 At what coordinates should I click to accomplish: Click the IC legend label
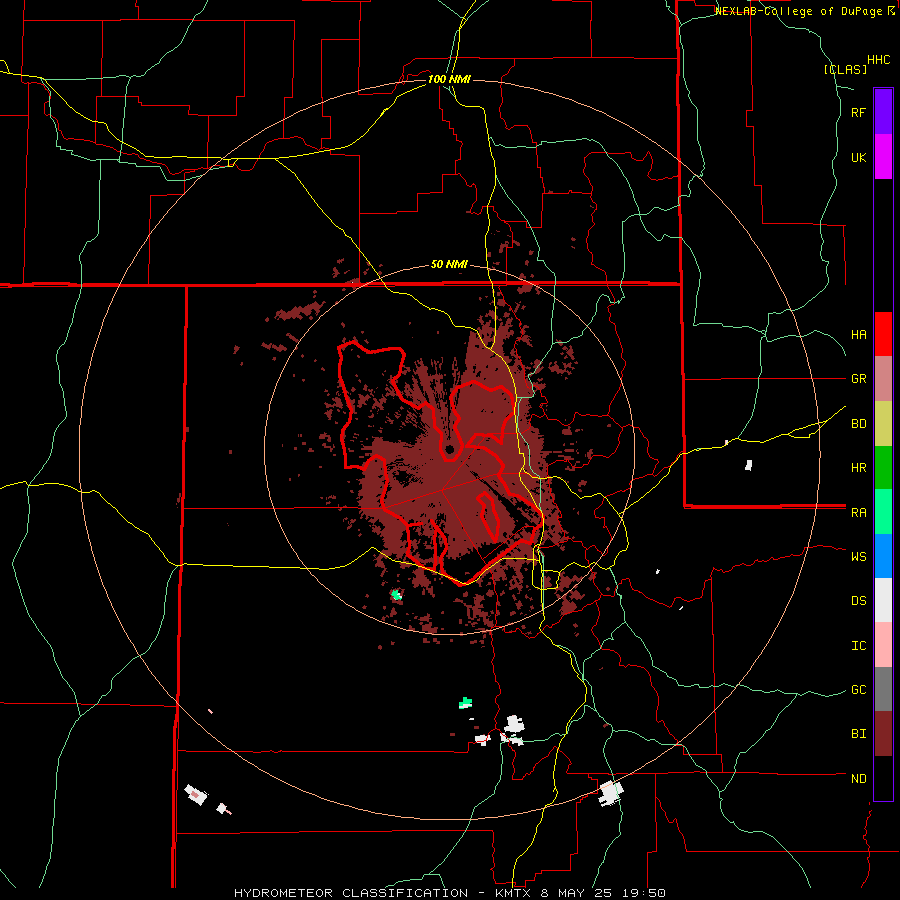858,646
